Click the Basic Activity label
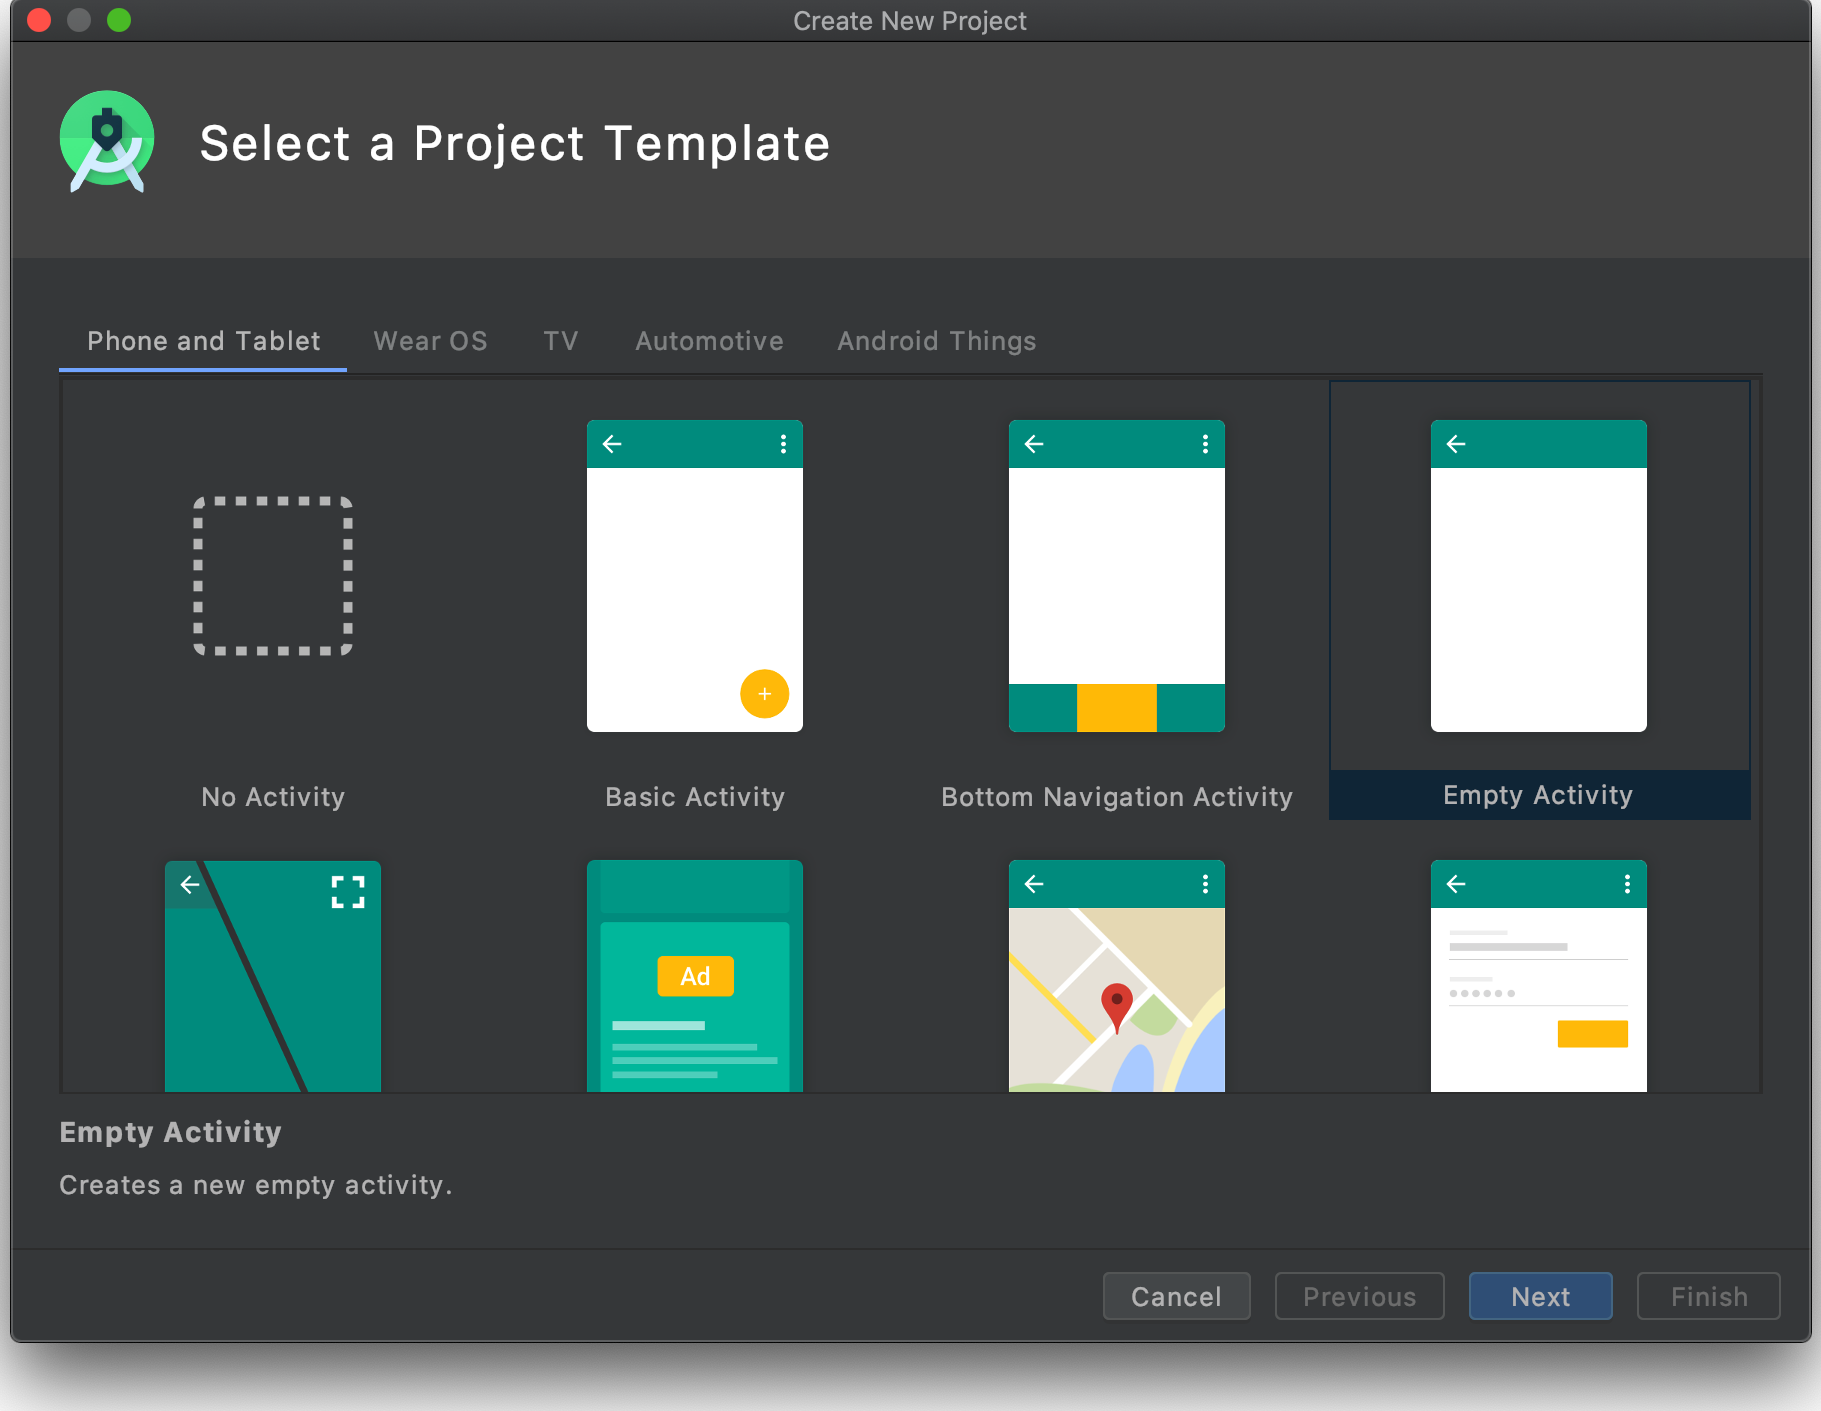 [695, 797]
